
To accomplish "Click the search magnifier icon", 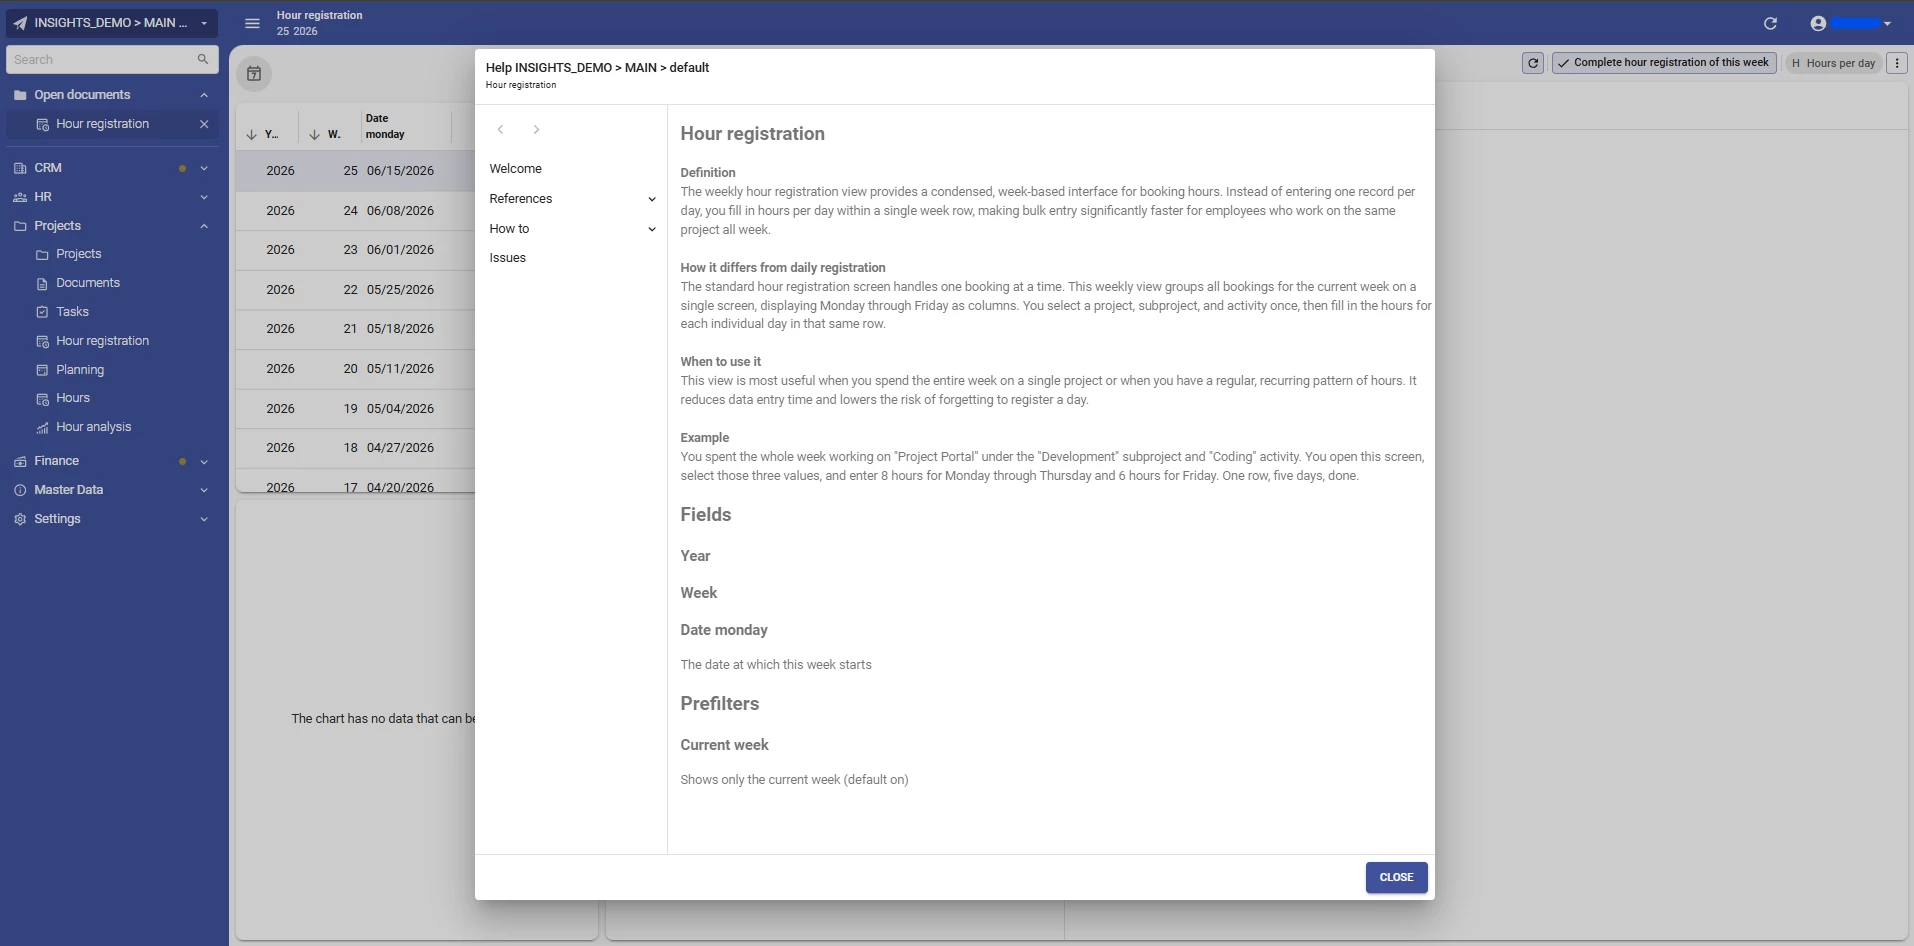I will tap(203, 60).
